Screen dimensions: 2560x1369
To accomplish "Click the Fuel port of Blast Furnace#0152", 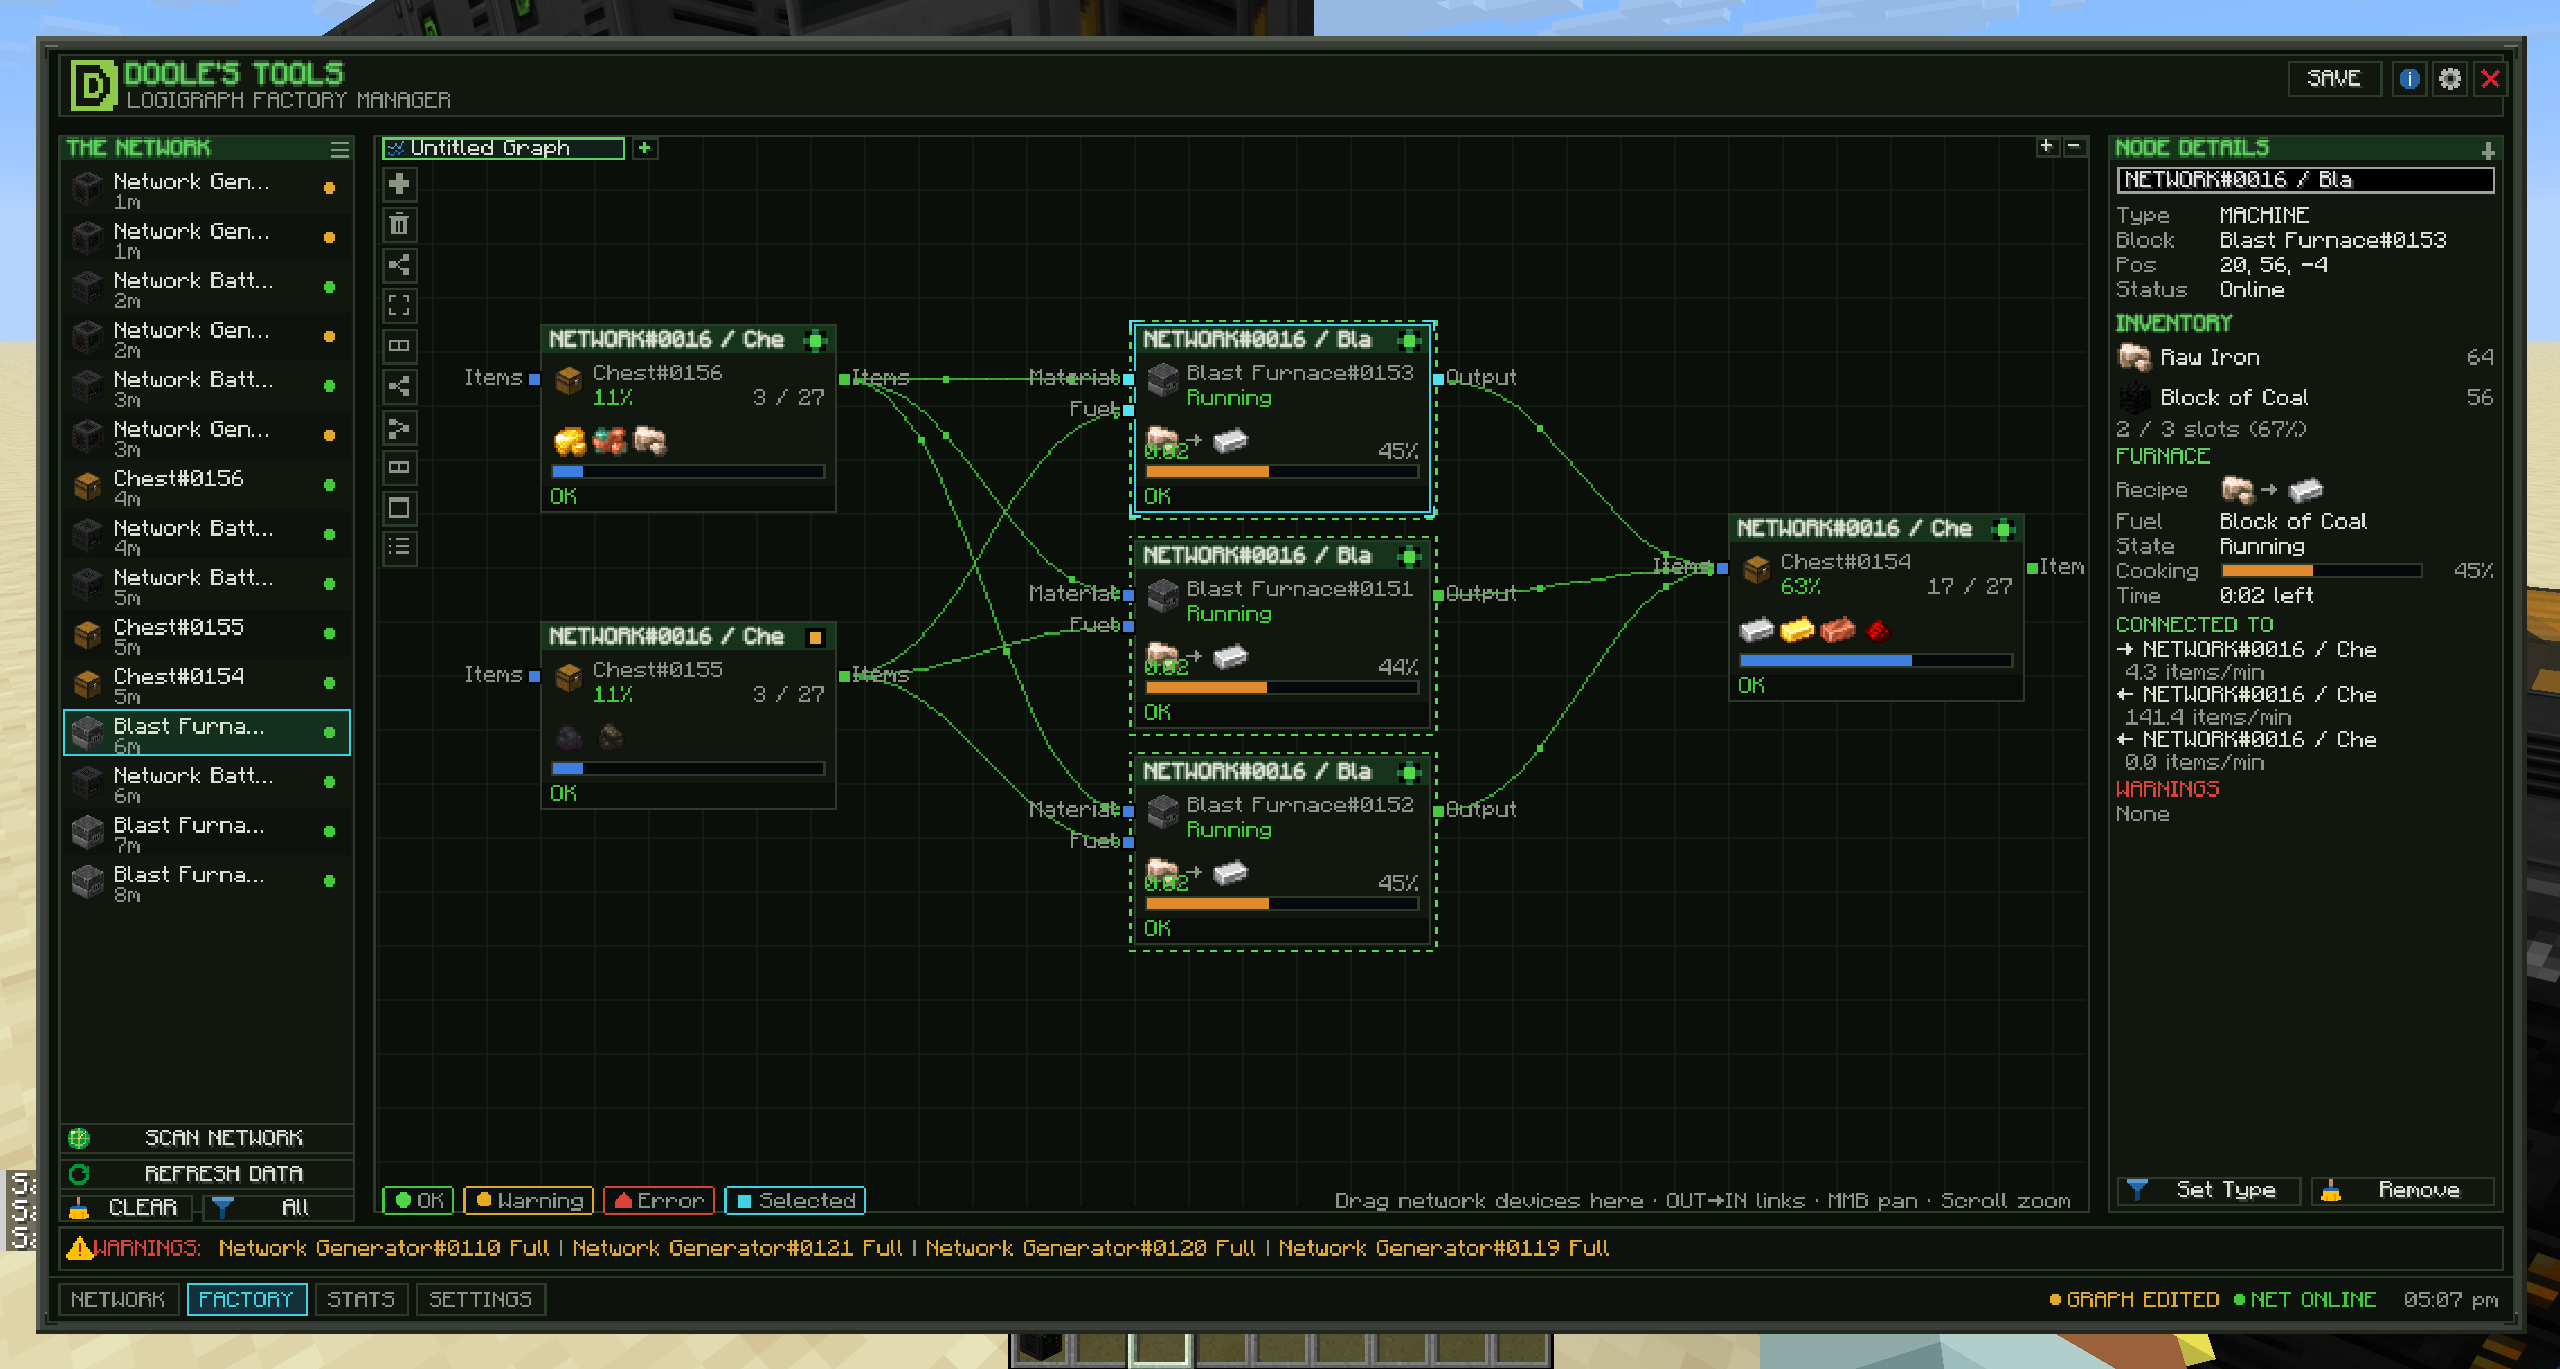I will click(1129, 842).
